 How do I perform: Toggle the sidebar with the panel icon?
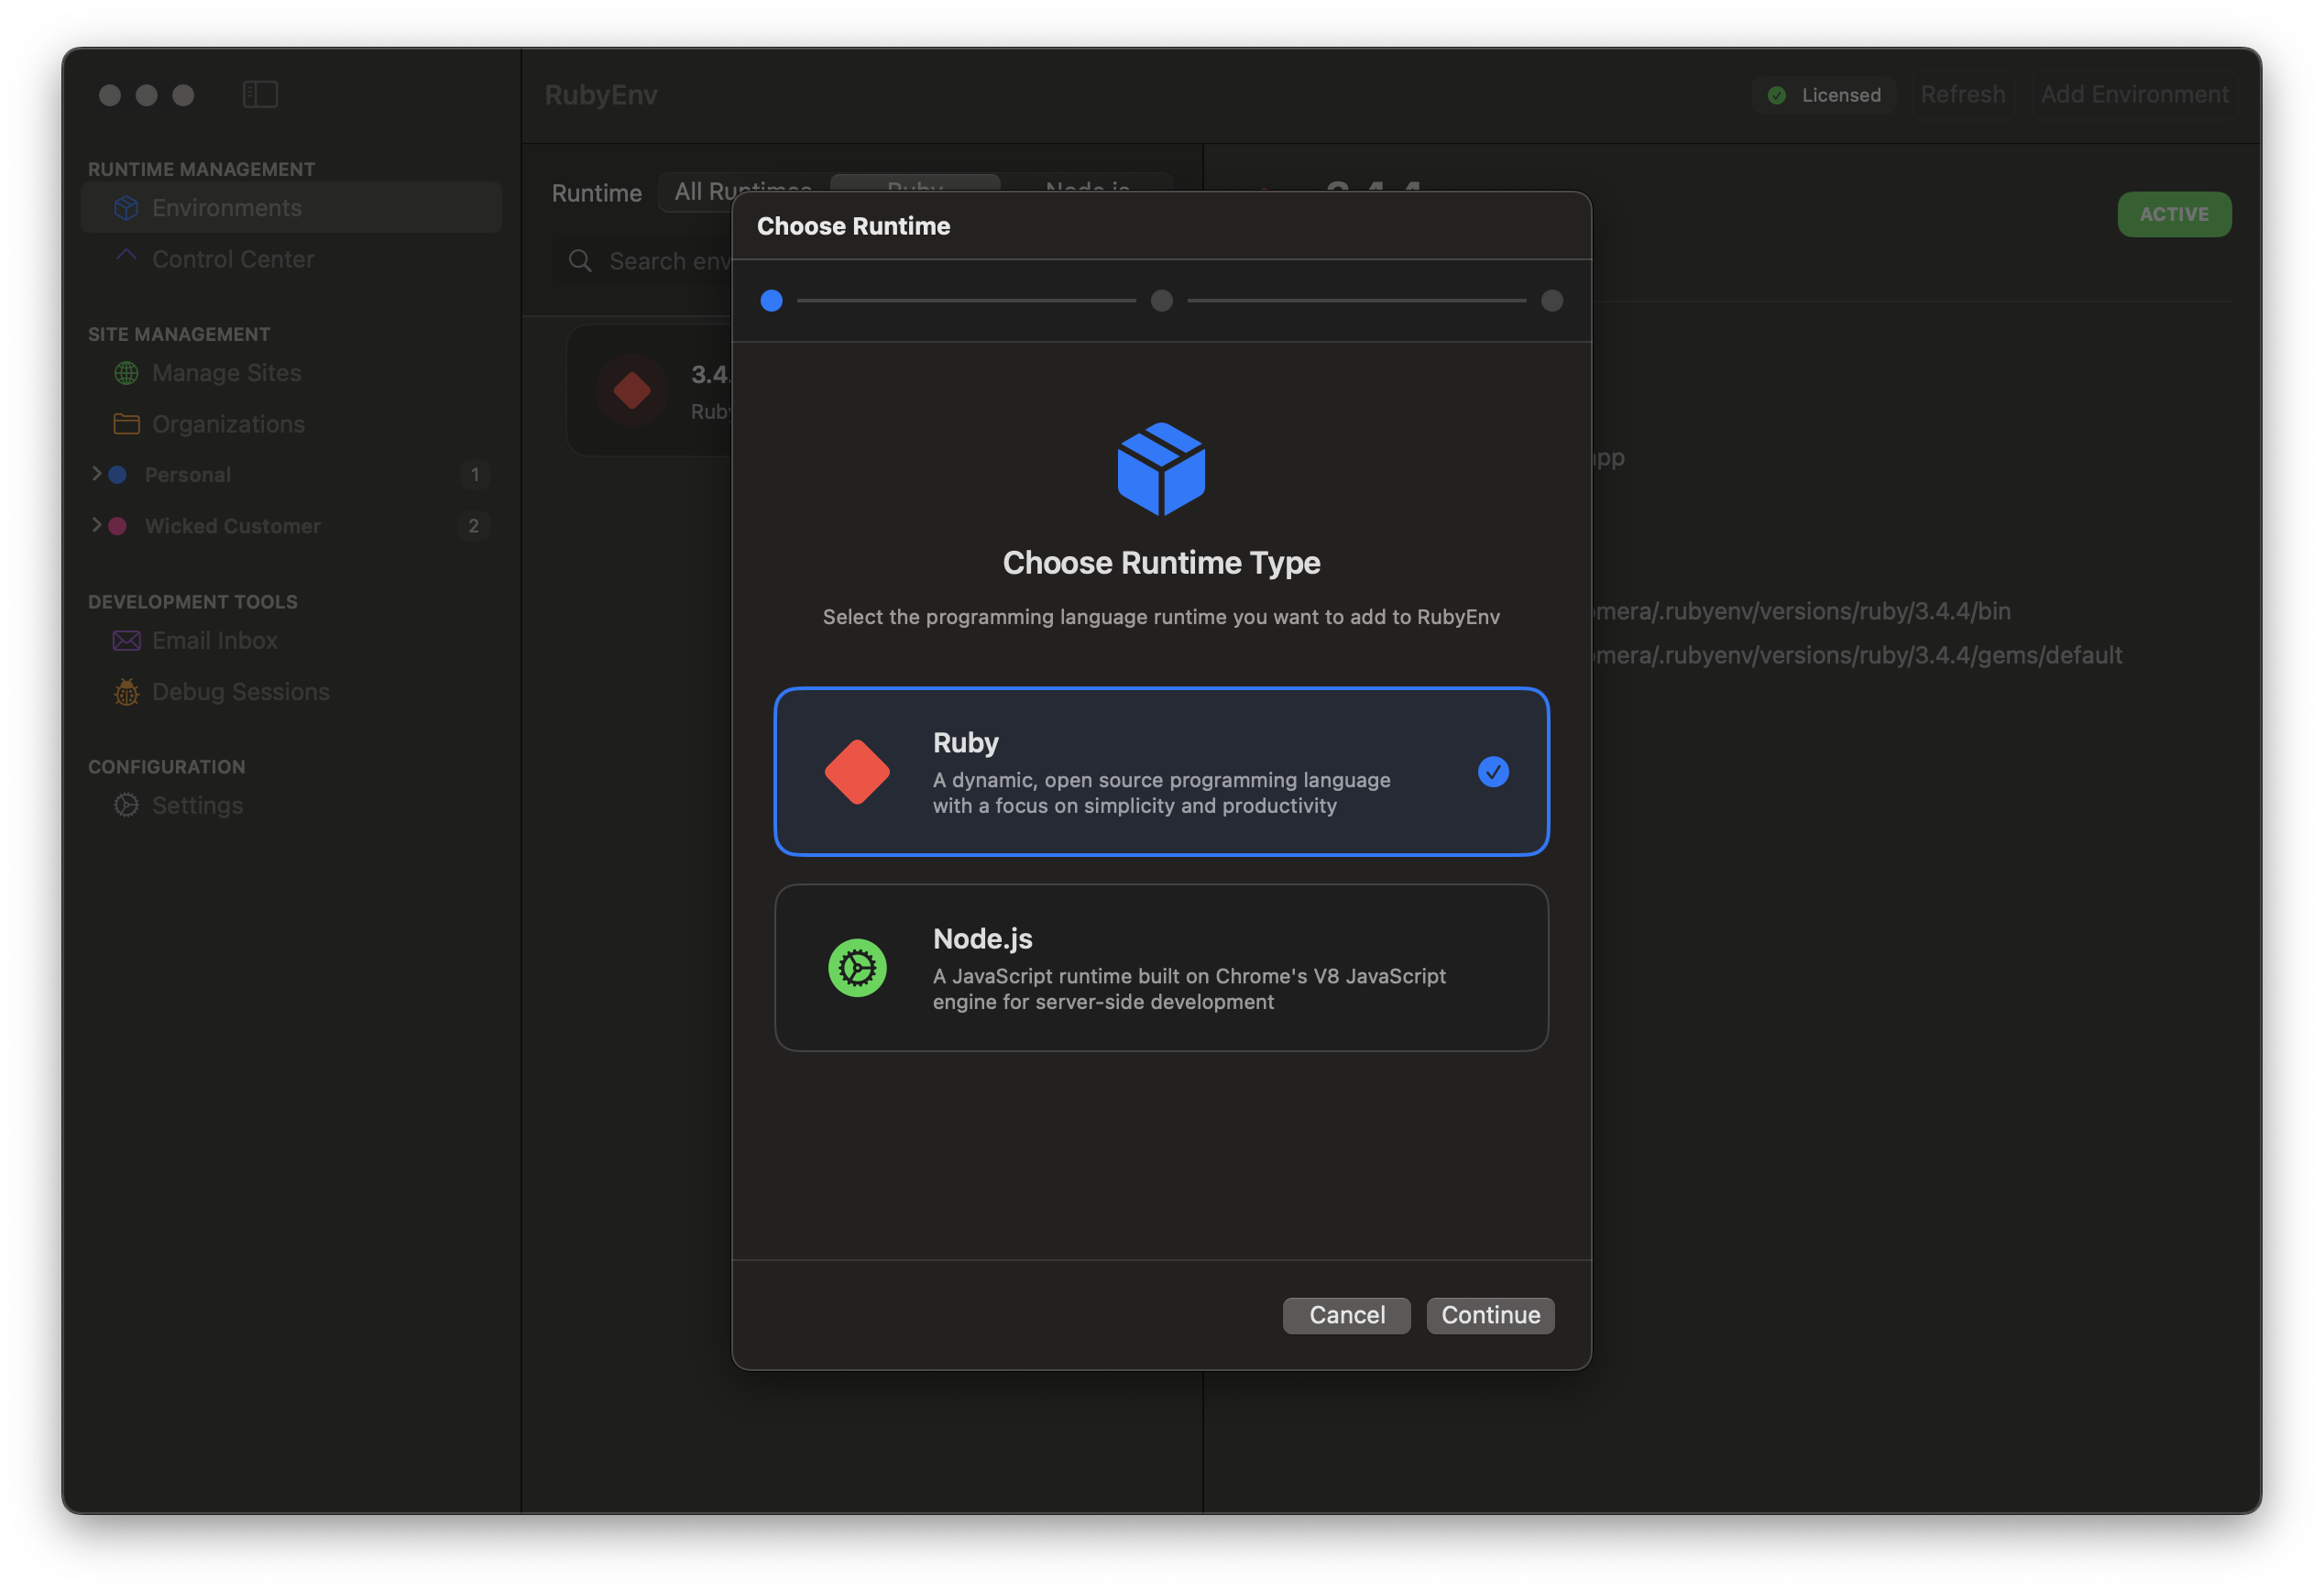260,94
